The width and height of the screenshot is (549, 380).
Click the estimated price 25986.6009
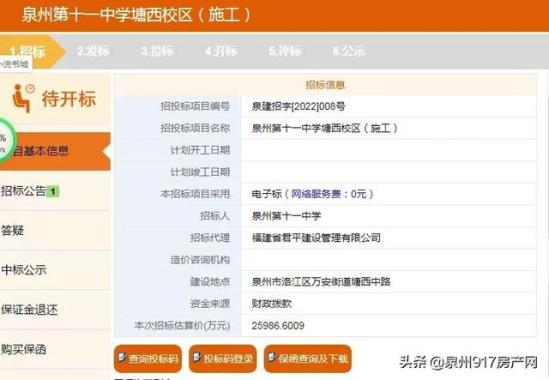(278, 326)
